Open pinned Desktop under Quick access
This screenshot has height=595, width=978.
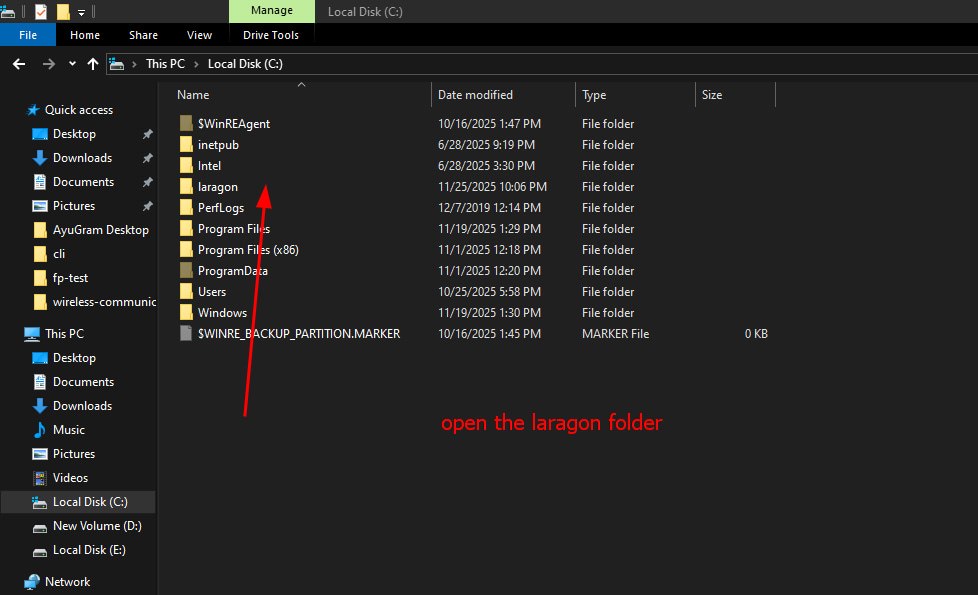(x=74, y=134)
